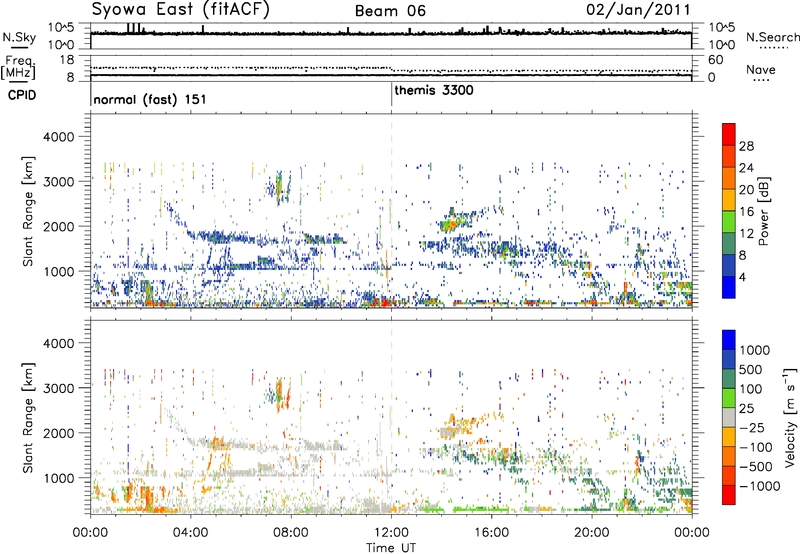Click the date '02/Jan/2011'
The image size is (800, 554).
(638, 10)
